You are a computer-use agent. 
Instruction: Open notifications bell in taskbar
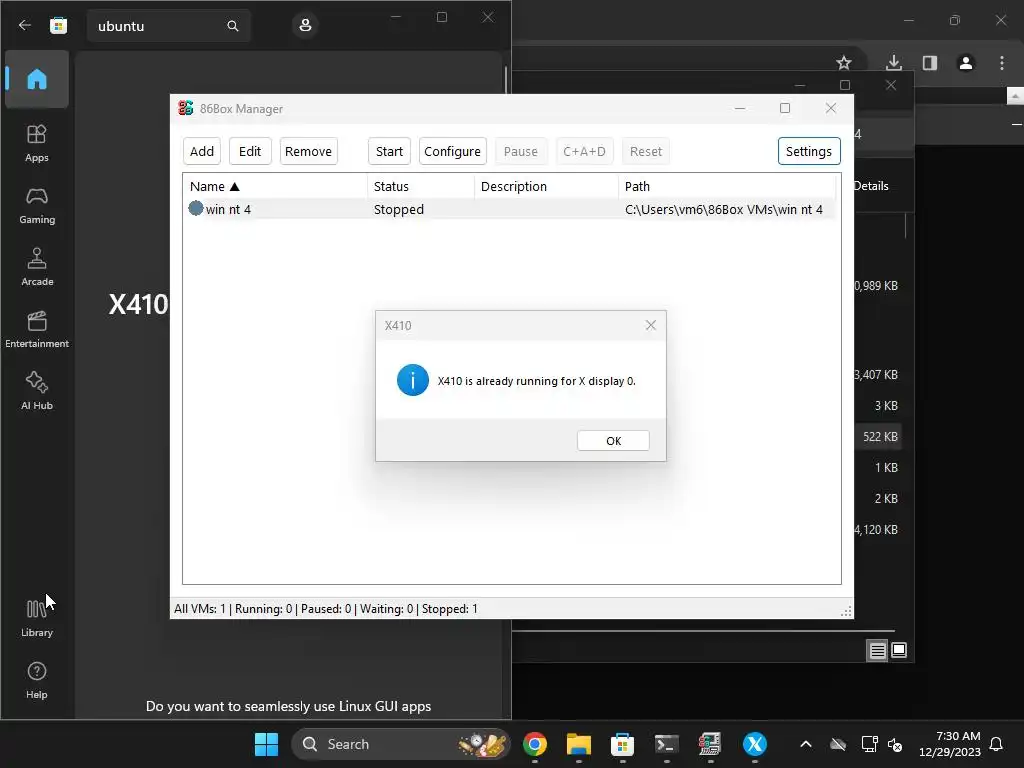(996, 744)
